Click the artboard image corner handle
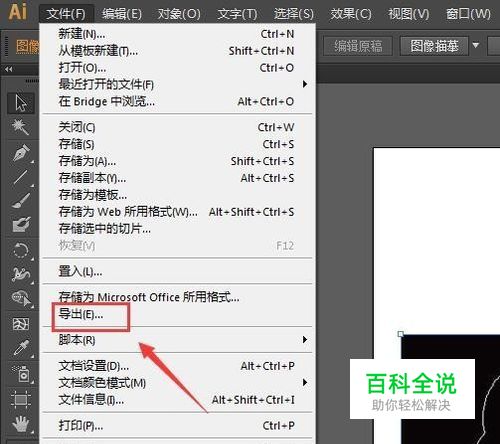Image resolution: width=500 pixels, height=444 pixels. [x=401, y=334]
